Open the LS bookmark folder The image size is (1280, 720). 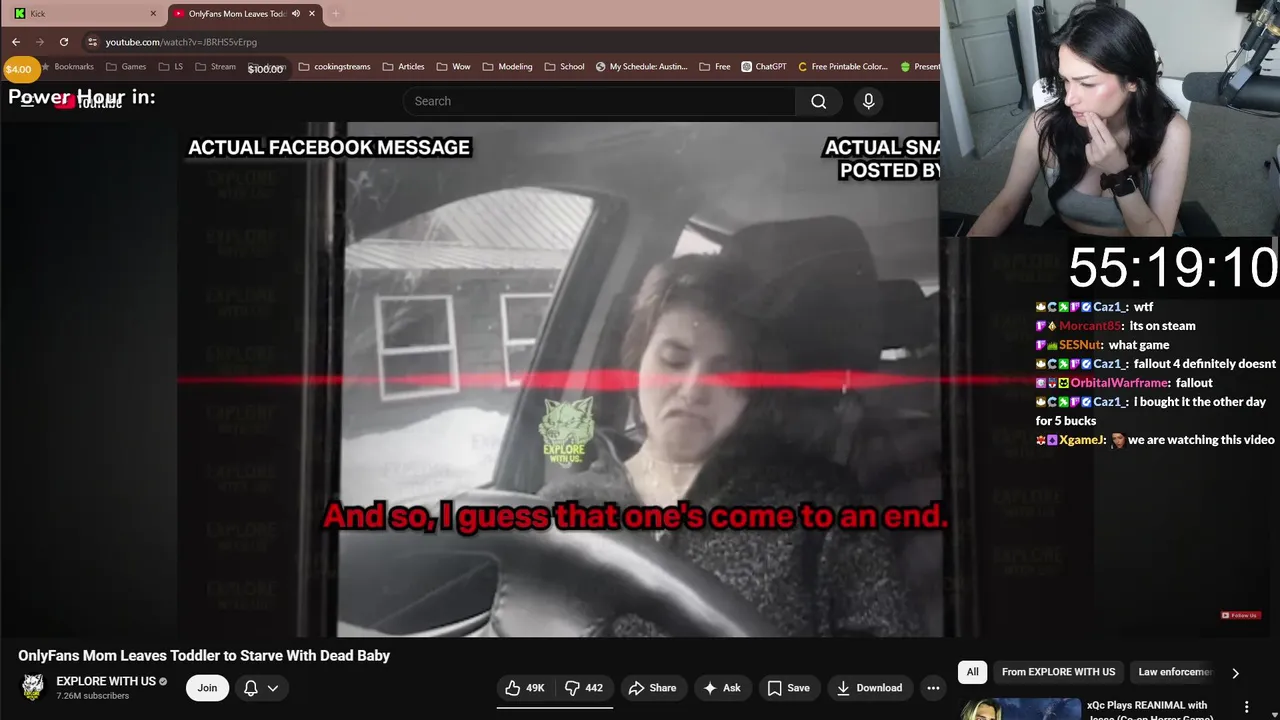coord(171,67)
